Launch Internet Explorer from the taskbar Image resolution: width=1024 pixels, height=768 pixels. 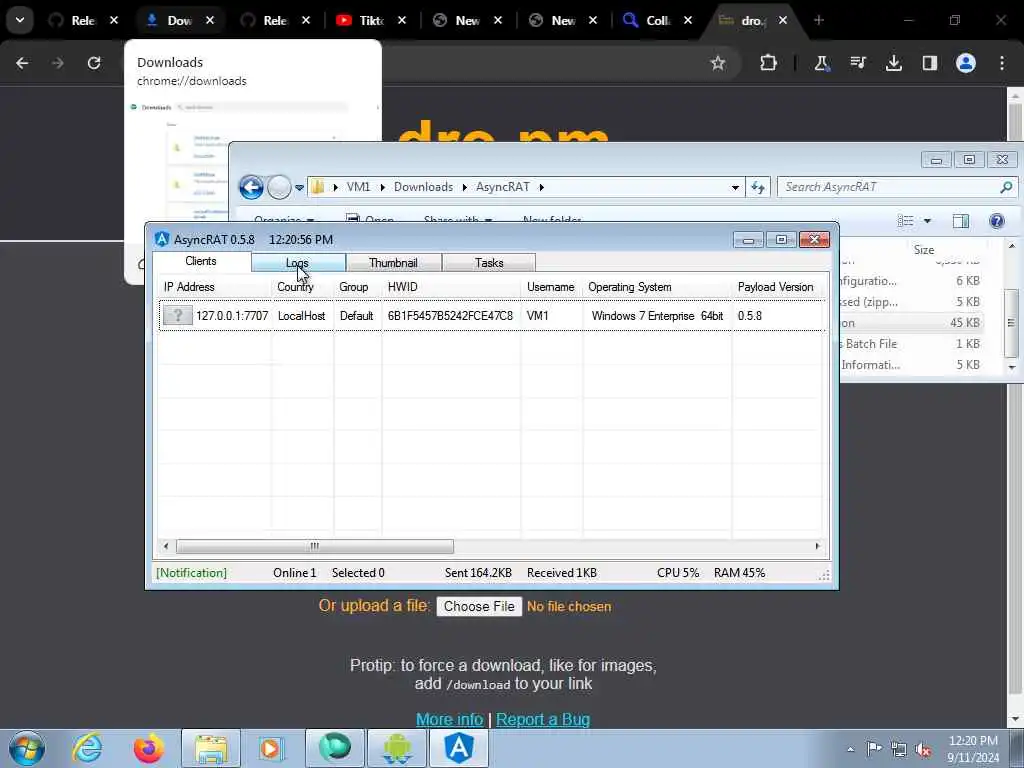pyautogui.click(x=87, y=748)
